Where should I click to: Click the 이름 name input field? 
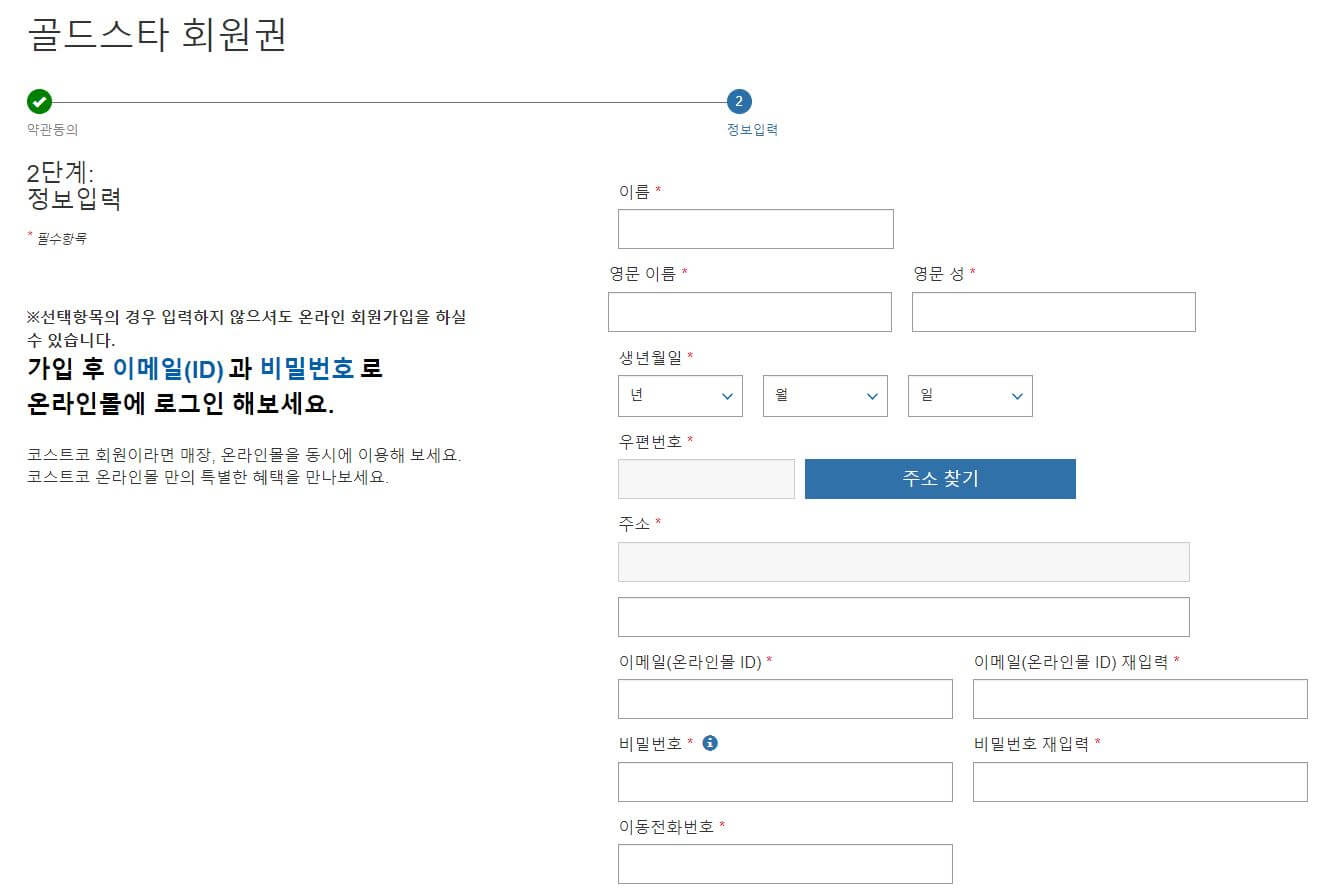point(755,229)
